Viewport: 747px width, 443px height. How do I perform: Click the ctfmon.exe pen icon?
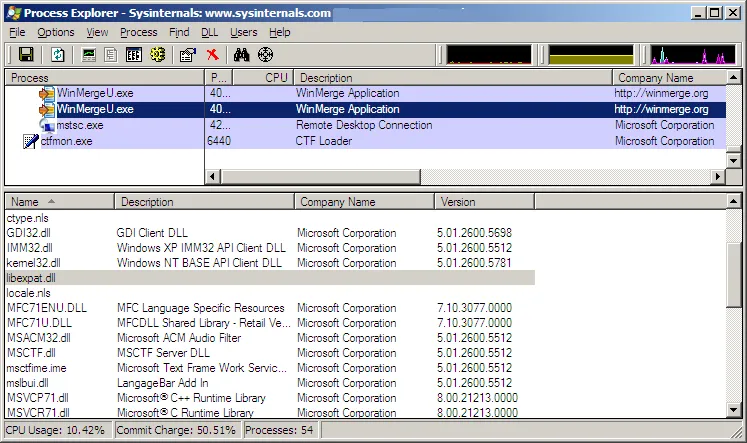[x=30, y=141]
